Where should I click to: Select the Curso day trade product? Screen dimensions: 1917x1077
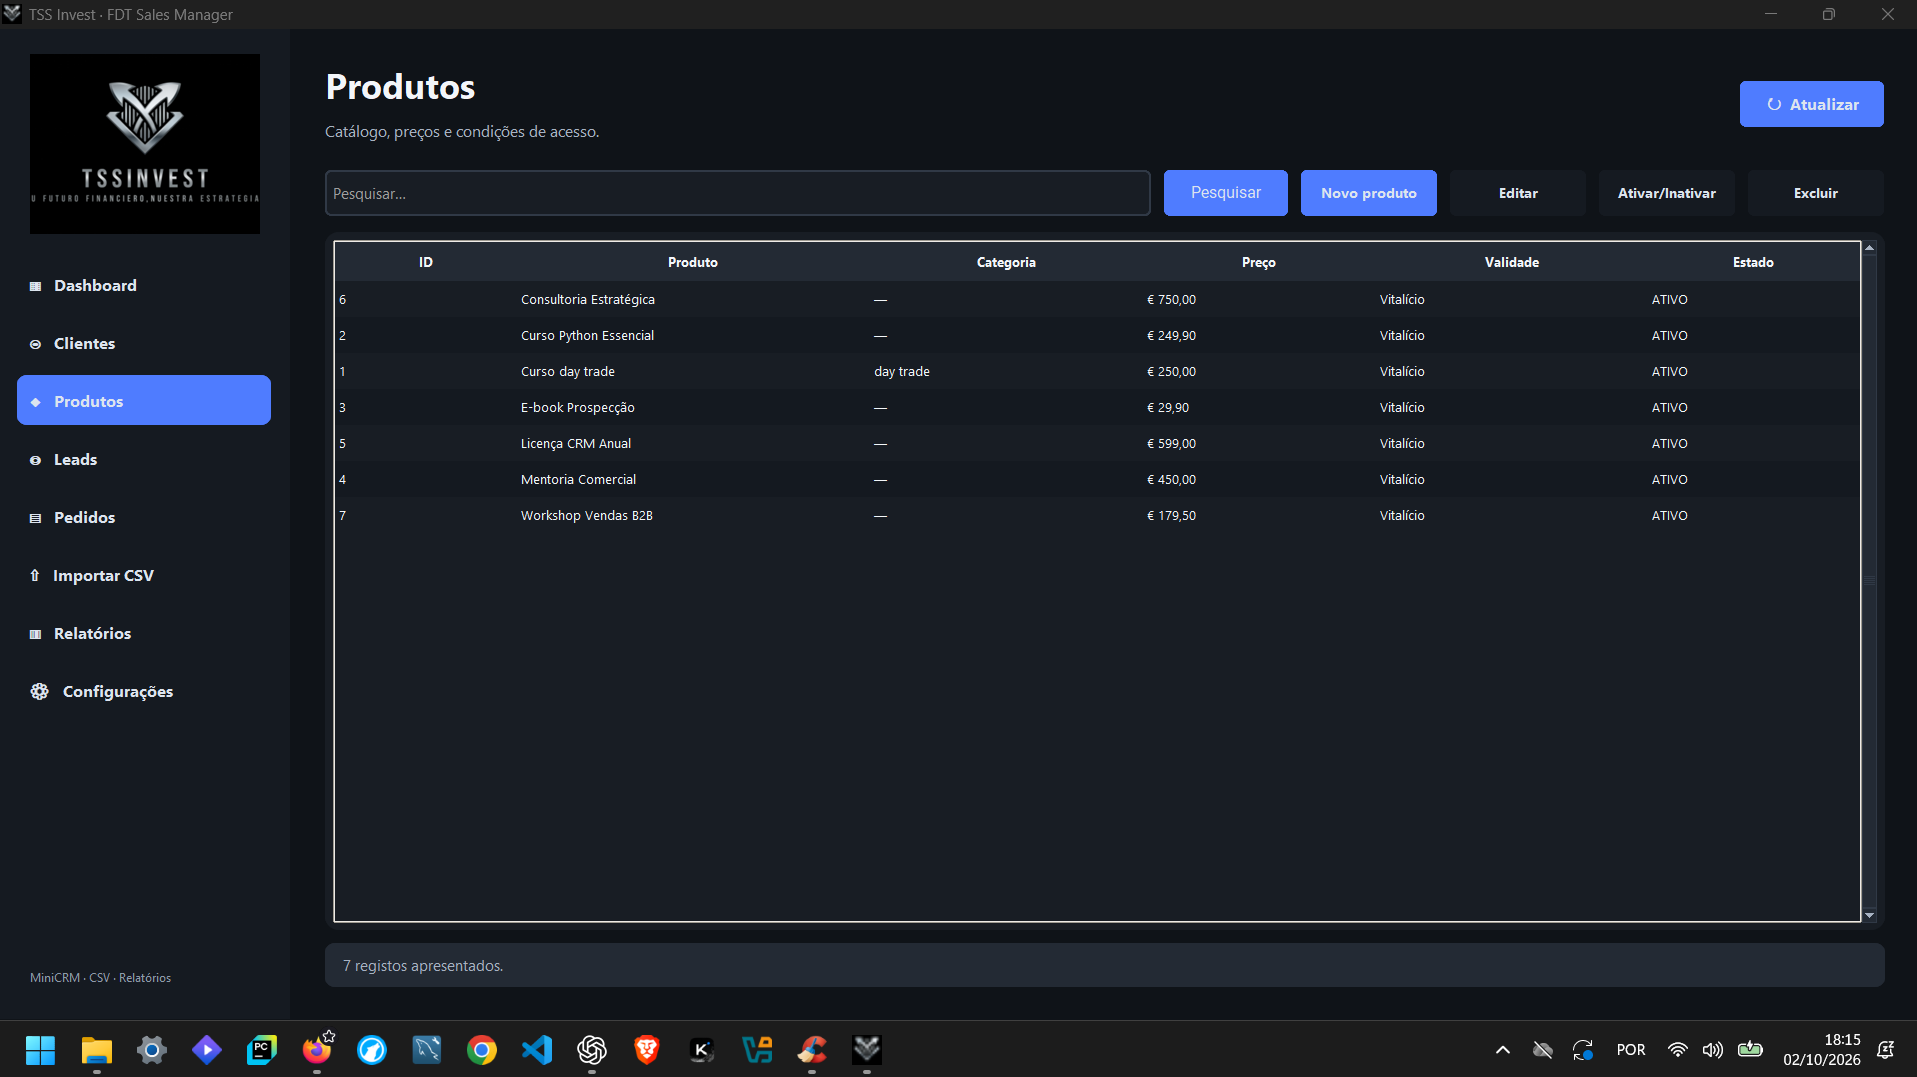[x=1097, y=372]
